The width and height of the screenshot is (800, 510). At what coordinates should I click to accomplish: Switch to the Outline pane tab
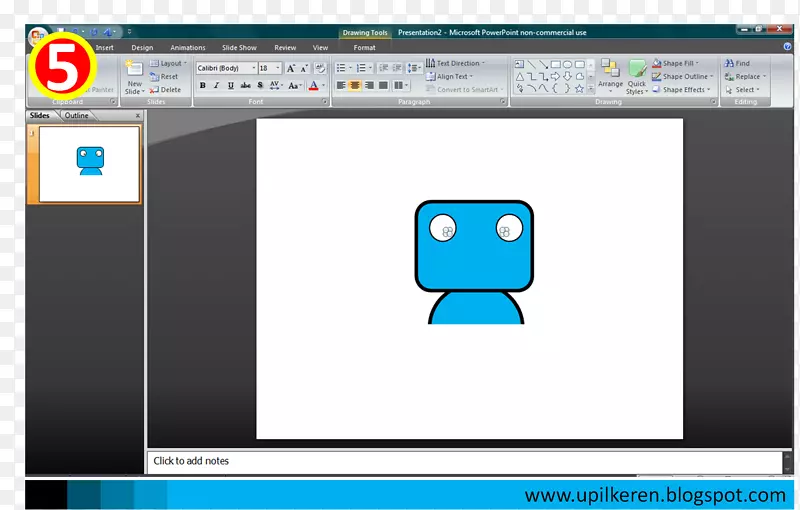[x=77, y=115]
